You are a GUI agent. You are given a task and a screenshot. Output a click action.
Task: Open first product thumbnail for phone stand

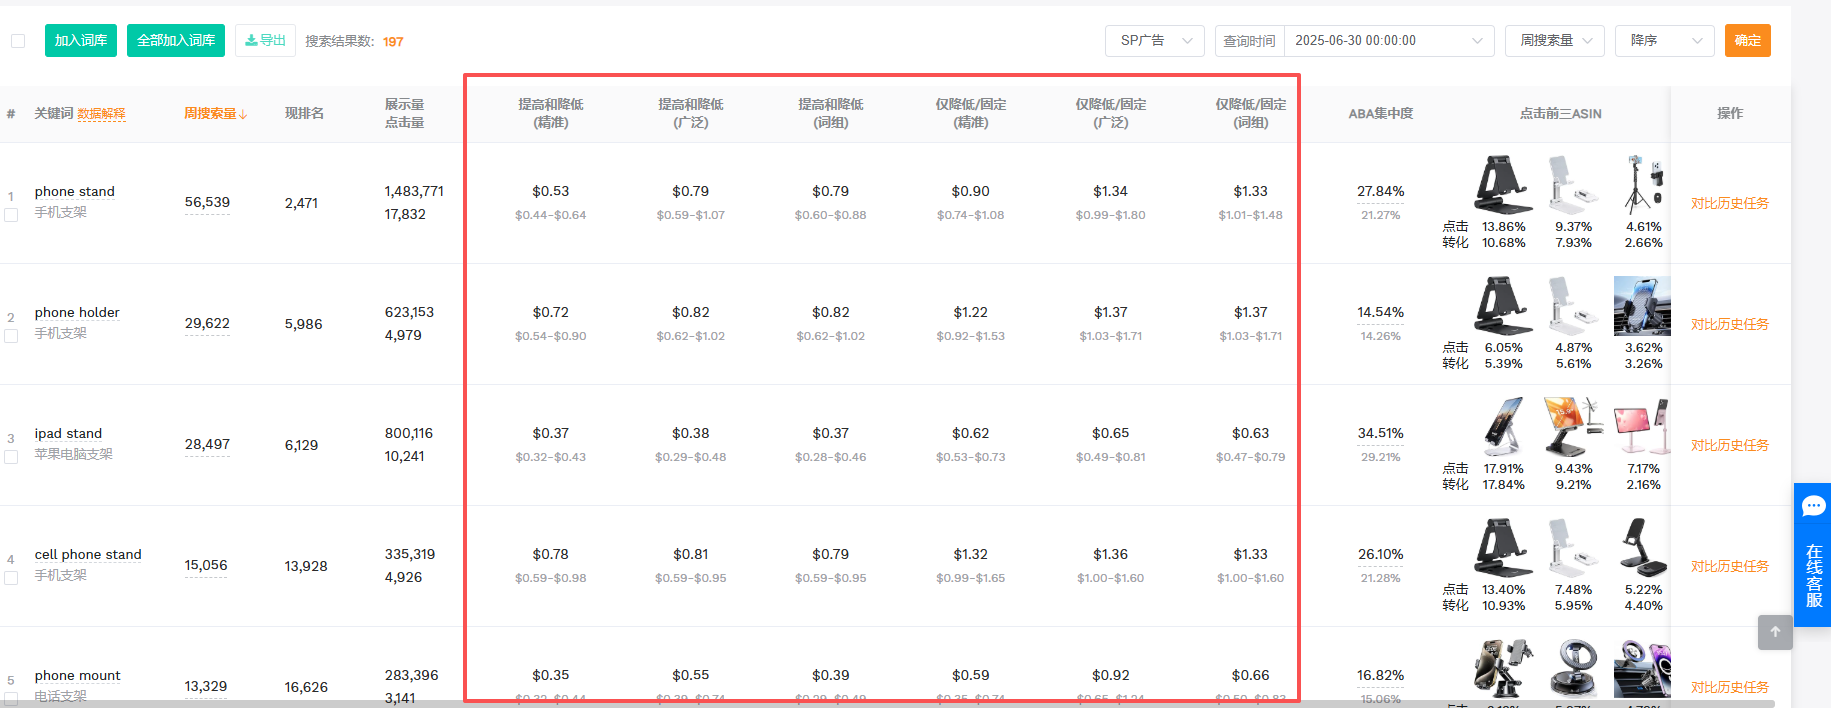click(1502, 185)
